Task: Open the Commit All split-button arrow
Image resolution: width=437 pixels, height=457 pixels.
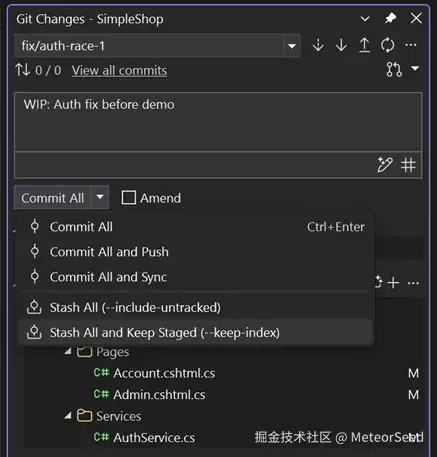Action: (x=100, y=197)
